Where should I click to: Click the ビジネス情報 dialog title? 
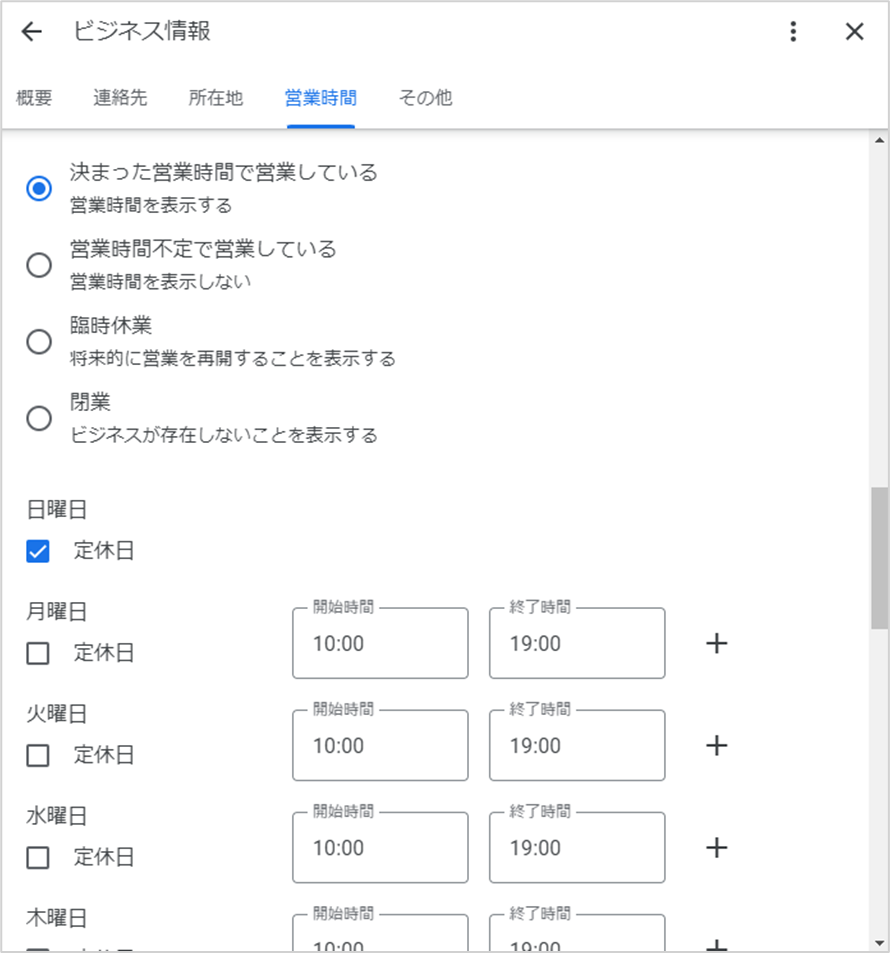[142, 31]
